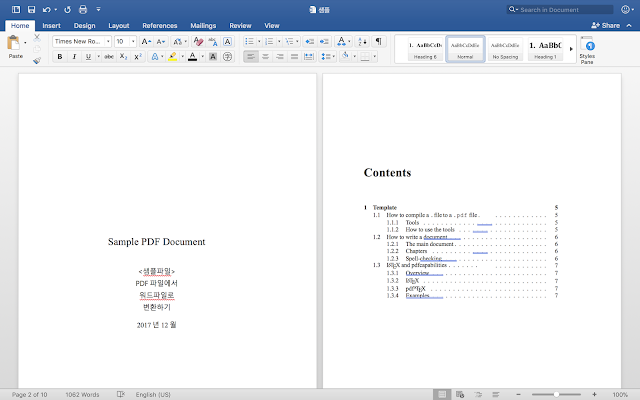Open the numbered list dropdown arrow
Viewport: 640px width, 400px height.
point(279,42)
